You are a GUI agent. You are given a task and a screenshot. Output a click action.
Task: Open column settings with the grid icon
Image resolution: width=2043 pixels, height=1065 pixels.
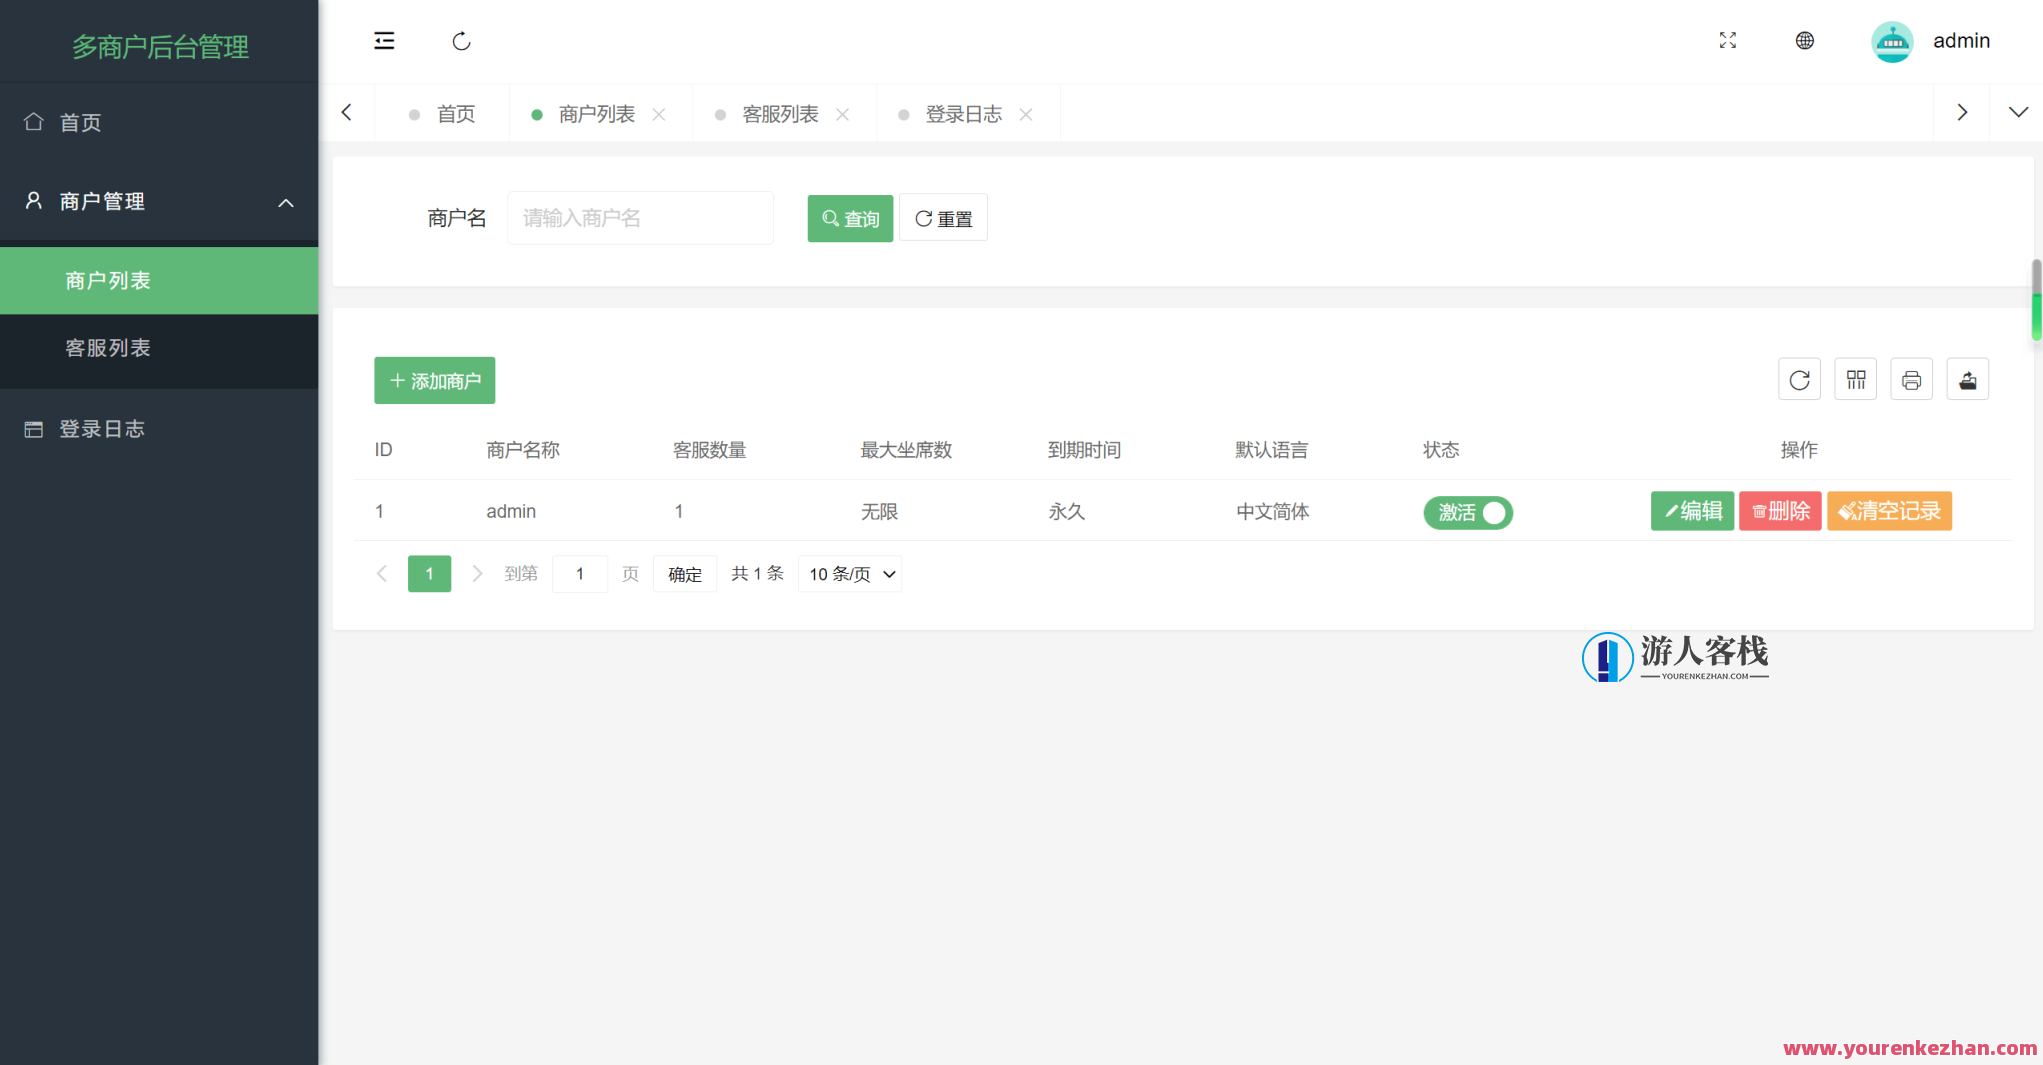1856,380
